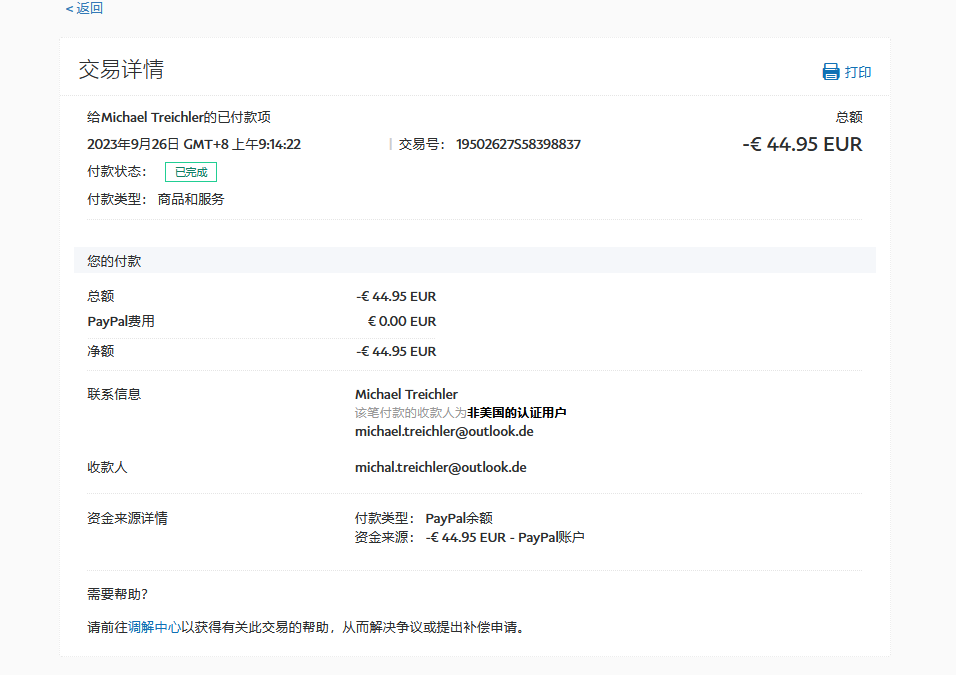The height and width of the screenshot is (675, 956).
Task: Click the bold 非美国的认证用户 text
Action: coord(517,413)
